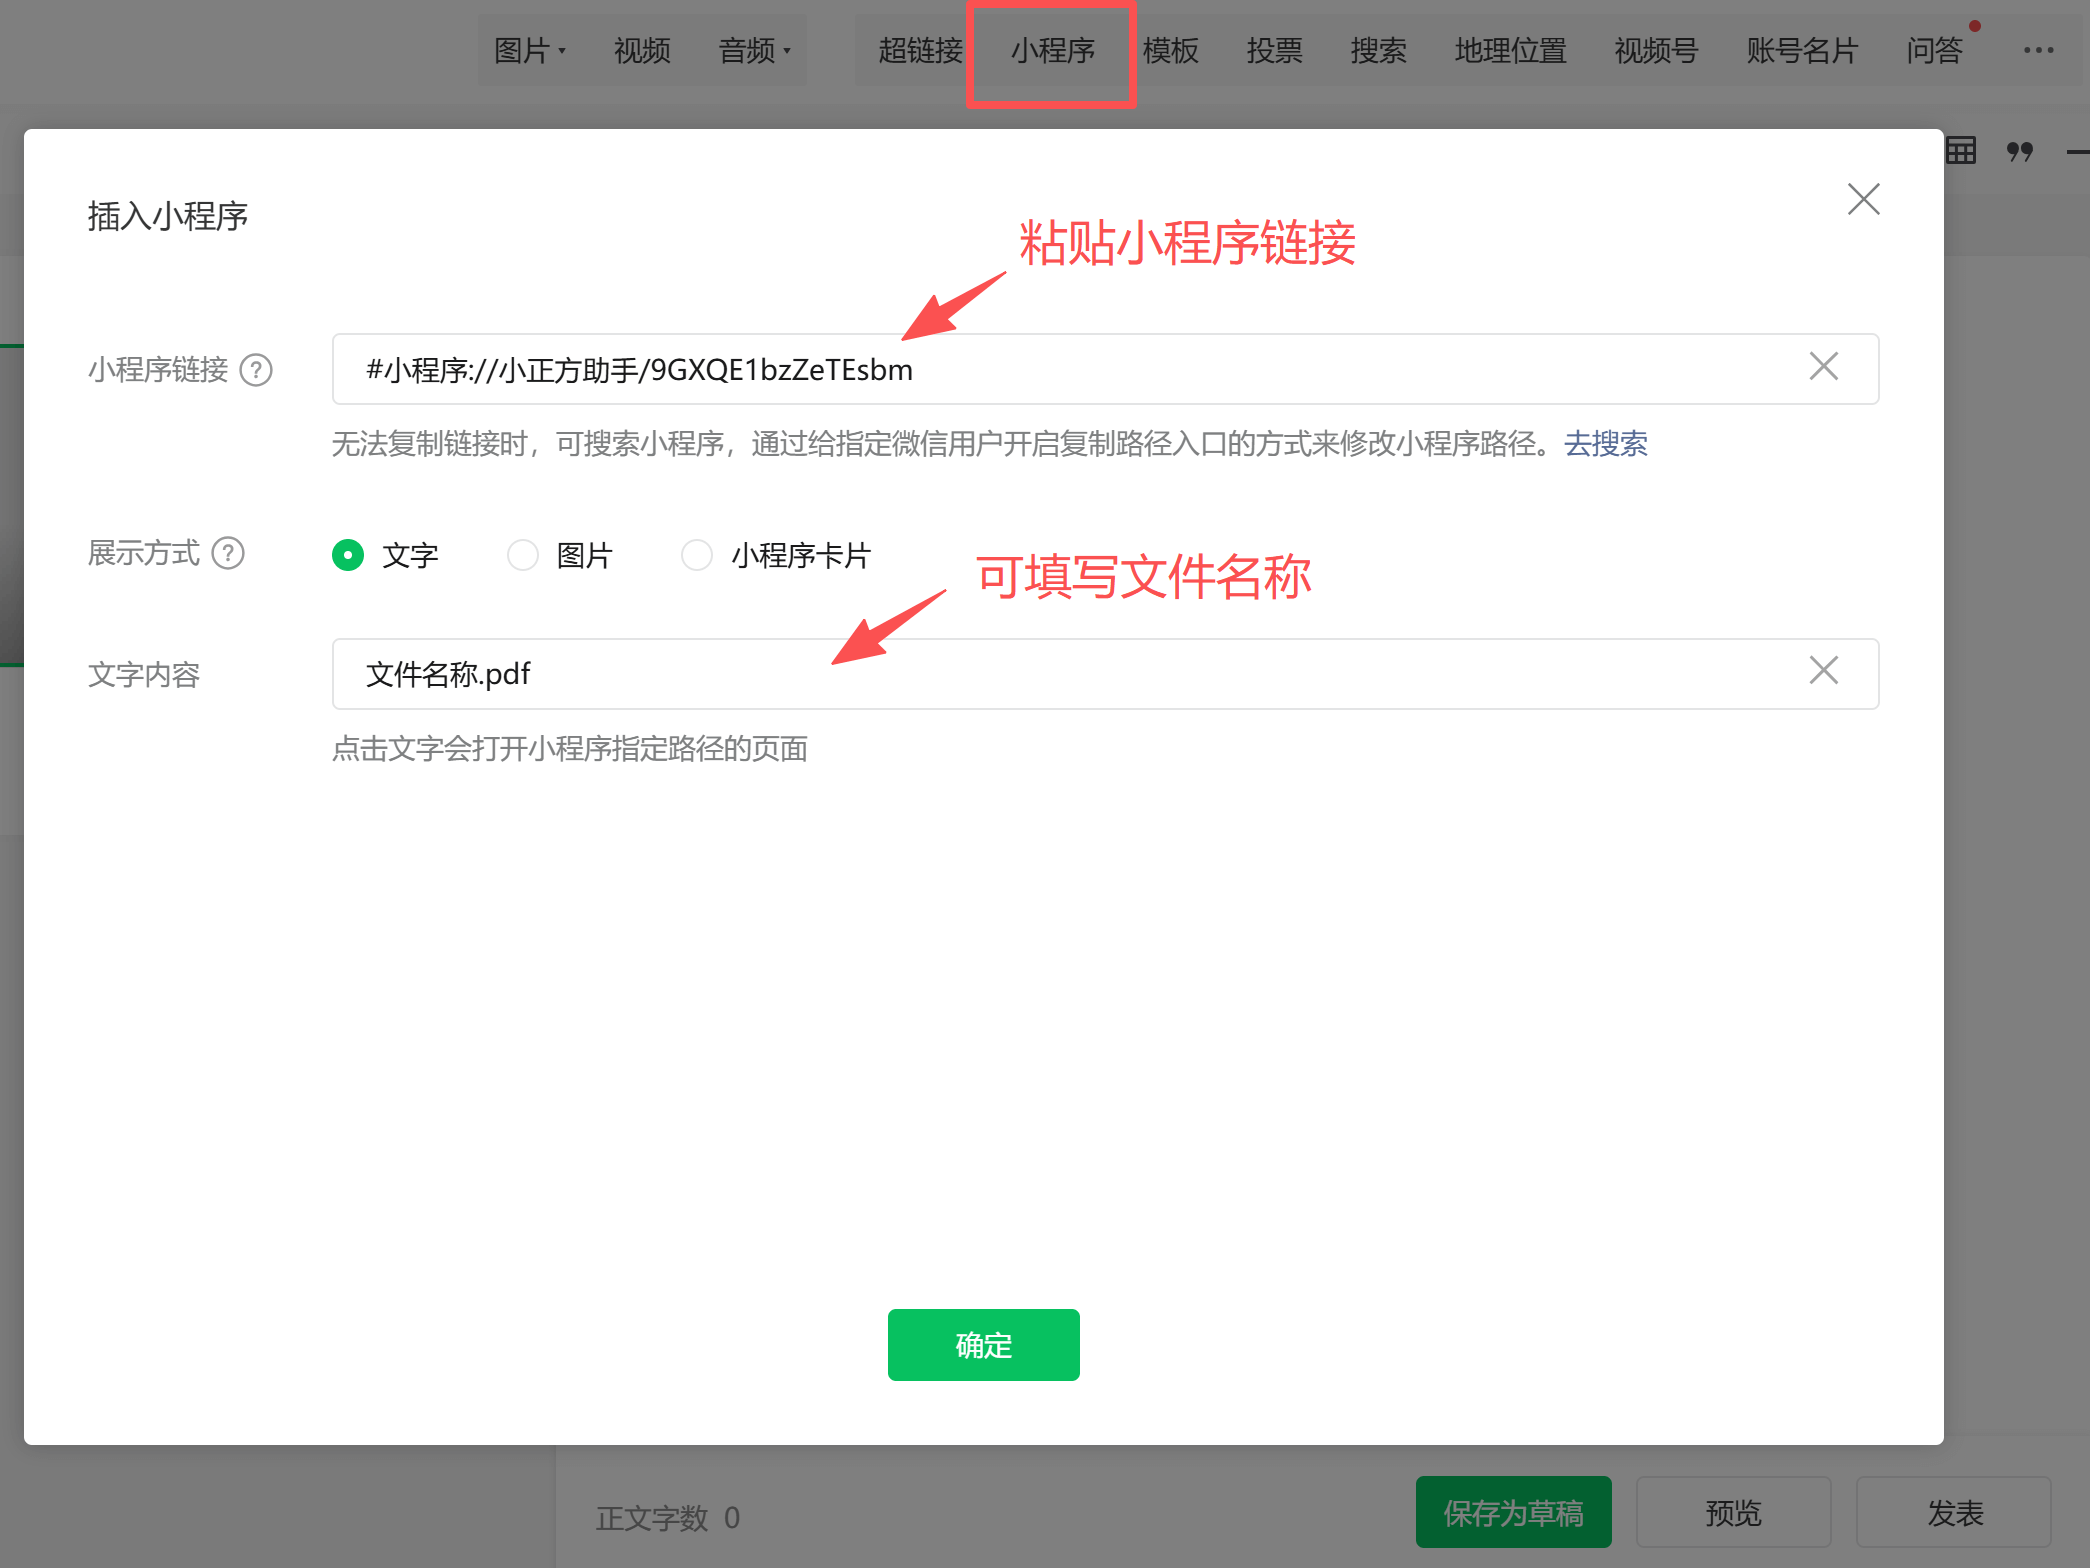
Task: Expand the 音频 dropdown in toolbar
Action: click(x=755, y=50)
